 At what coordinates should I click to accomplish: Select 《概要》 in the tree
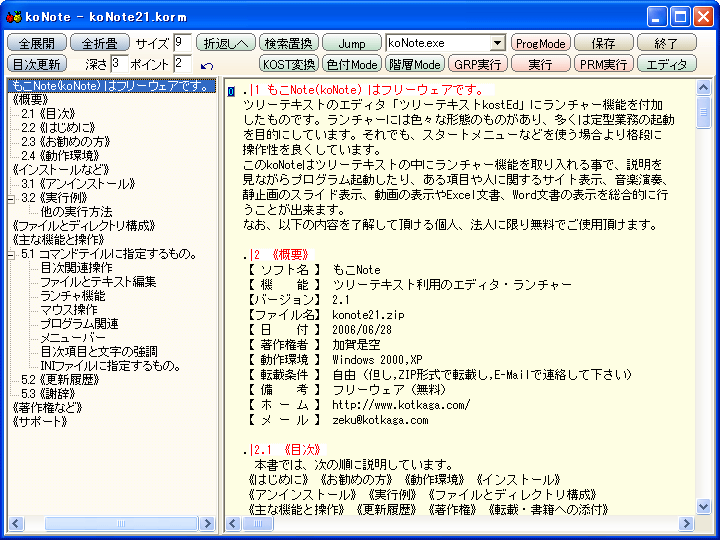point(30,100)
